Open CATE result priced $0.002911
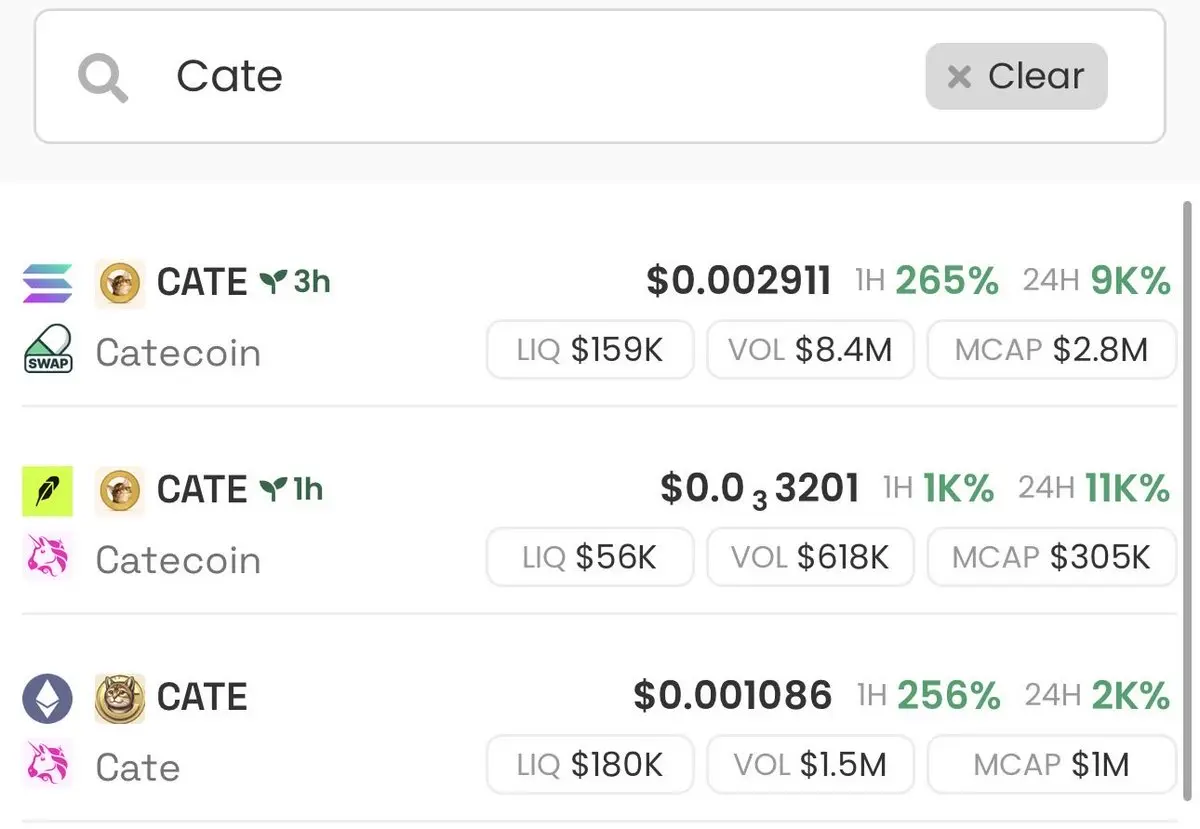The height and width of the screenshot is (829, 1200). 598,316
